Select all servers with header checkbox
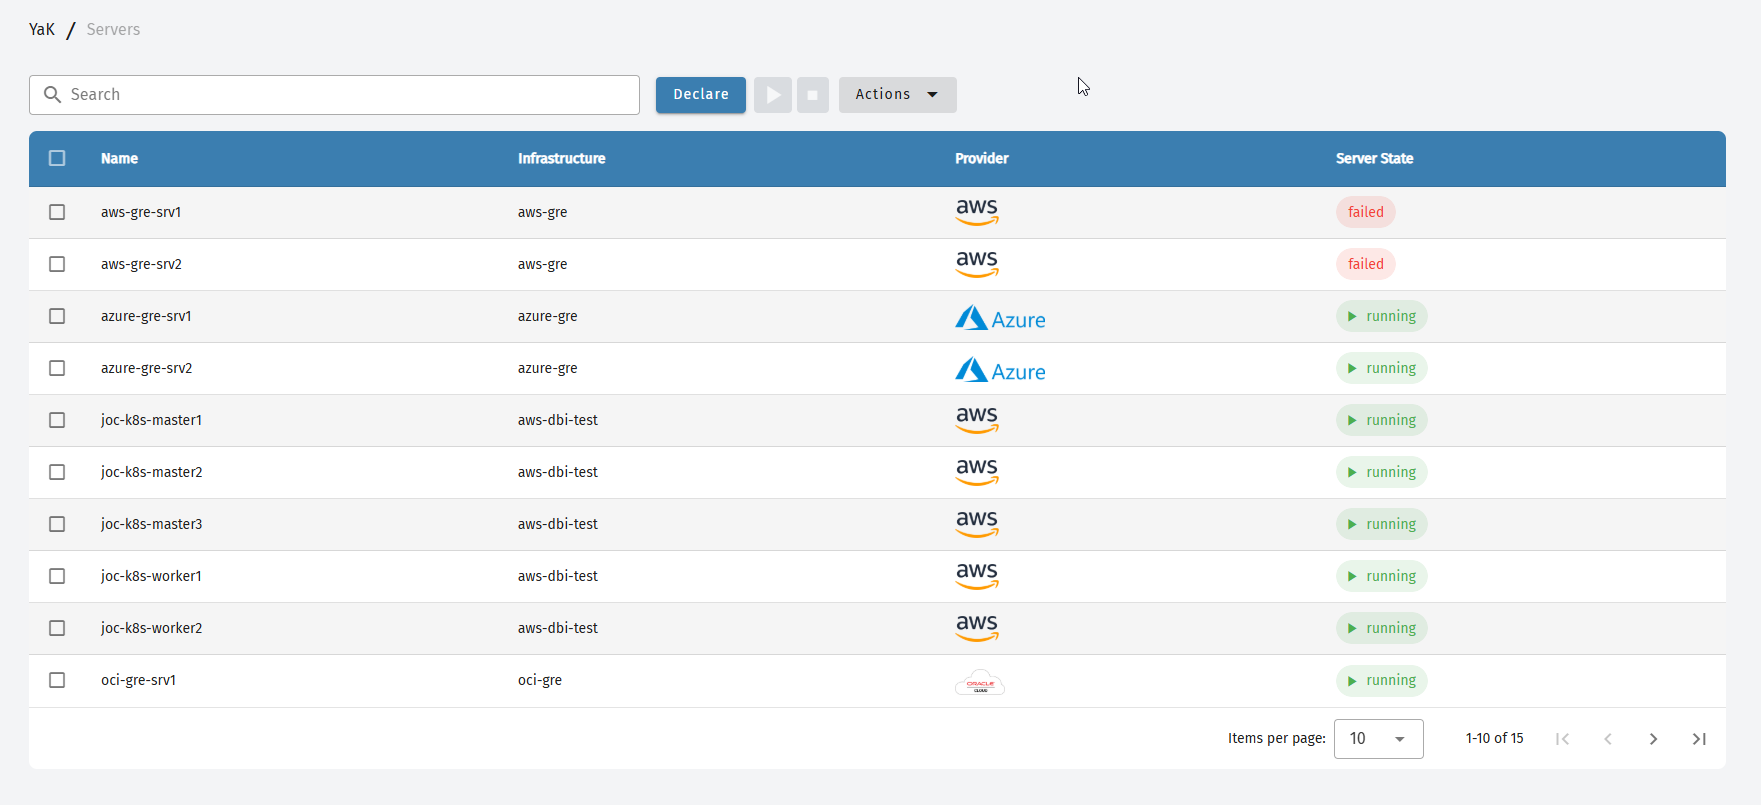The image size is (1761, 805). pyautogui.click(x=57, y=158)
